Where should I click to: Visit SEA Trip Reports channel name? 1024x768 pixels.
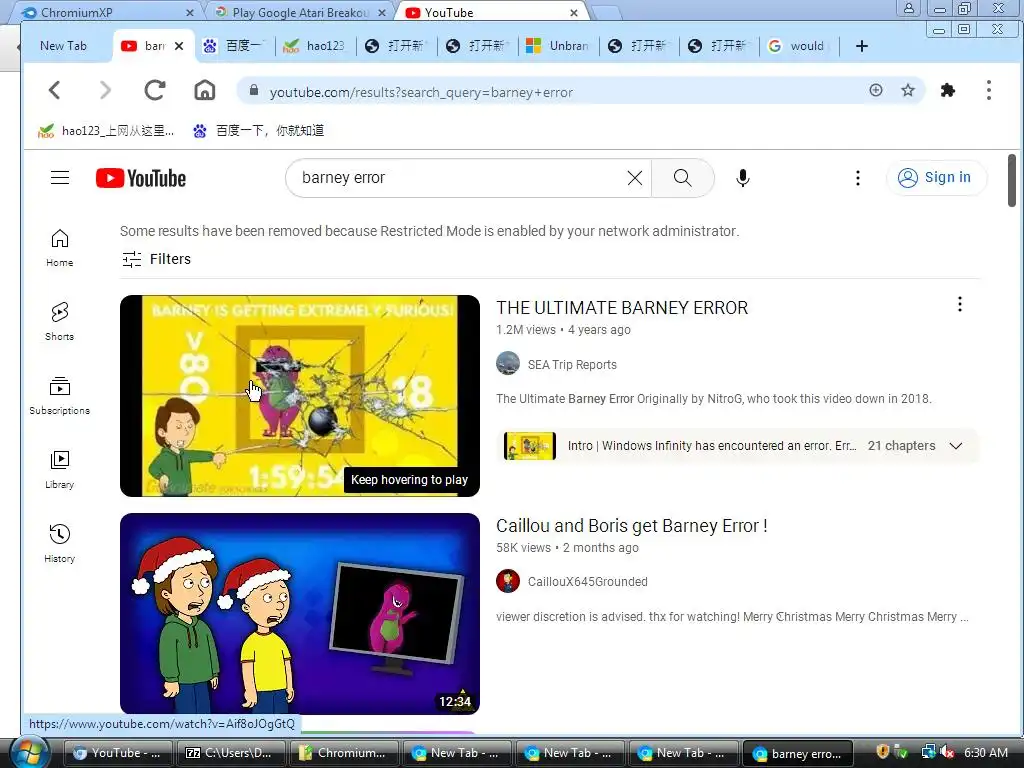[x=572, y=364]
